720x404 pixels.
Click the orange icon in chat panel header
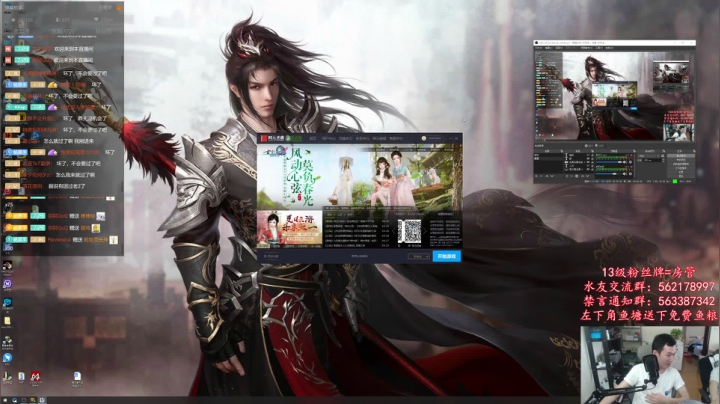coord(119,8)
